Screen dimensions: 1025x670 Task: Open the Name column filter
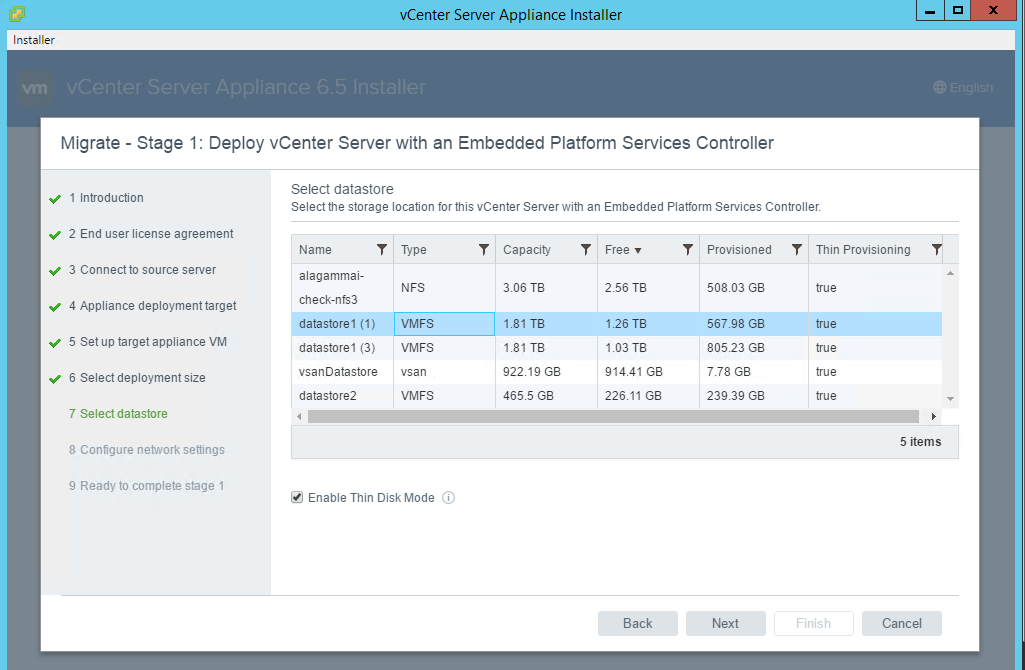pos(382,249)
